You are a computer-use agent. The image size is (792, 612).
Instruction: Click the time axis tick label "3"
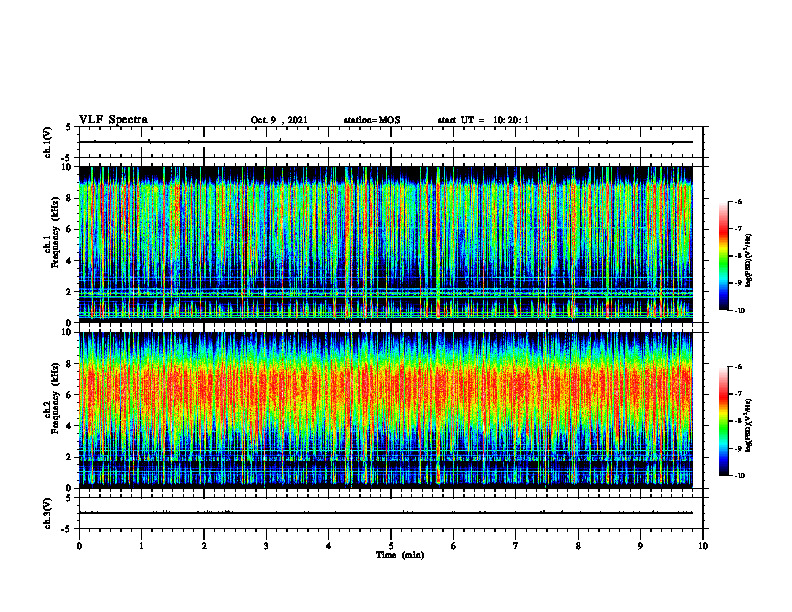(x=266, y=546)
